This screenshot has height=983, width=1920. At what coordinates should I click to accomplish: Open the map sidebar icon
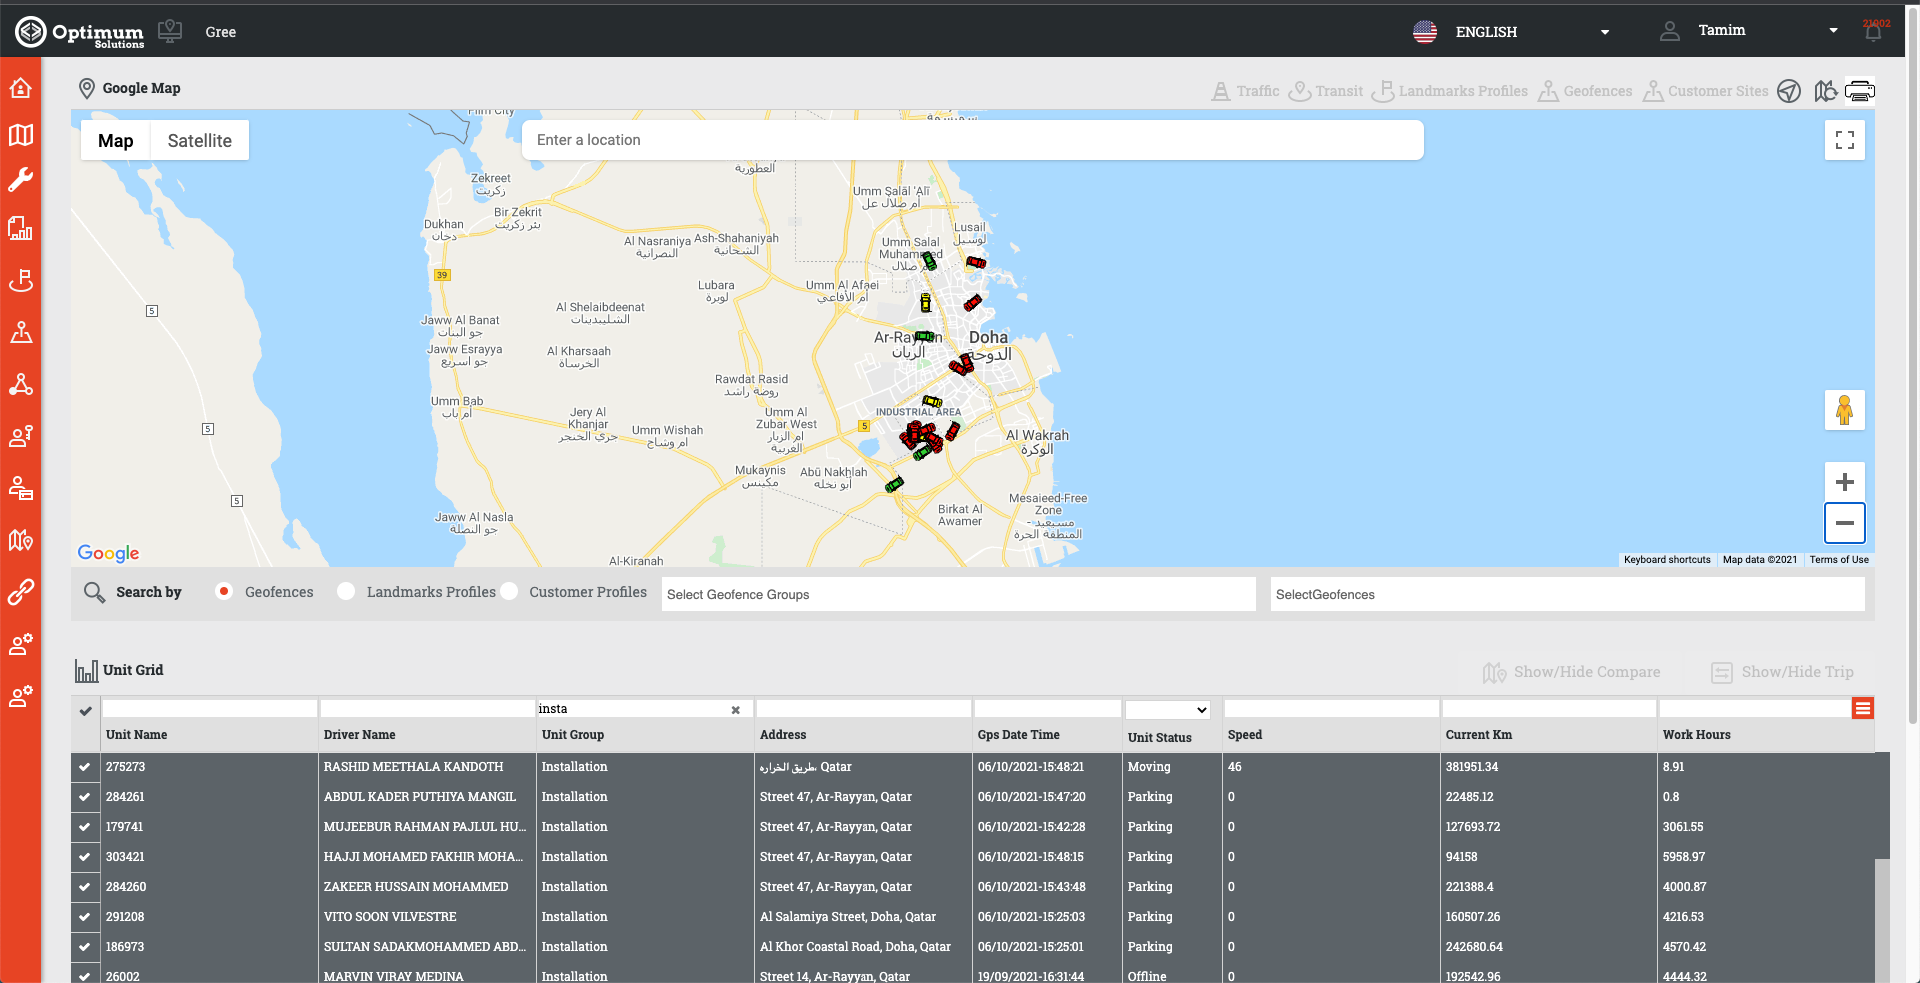[x=21, y=135]
